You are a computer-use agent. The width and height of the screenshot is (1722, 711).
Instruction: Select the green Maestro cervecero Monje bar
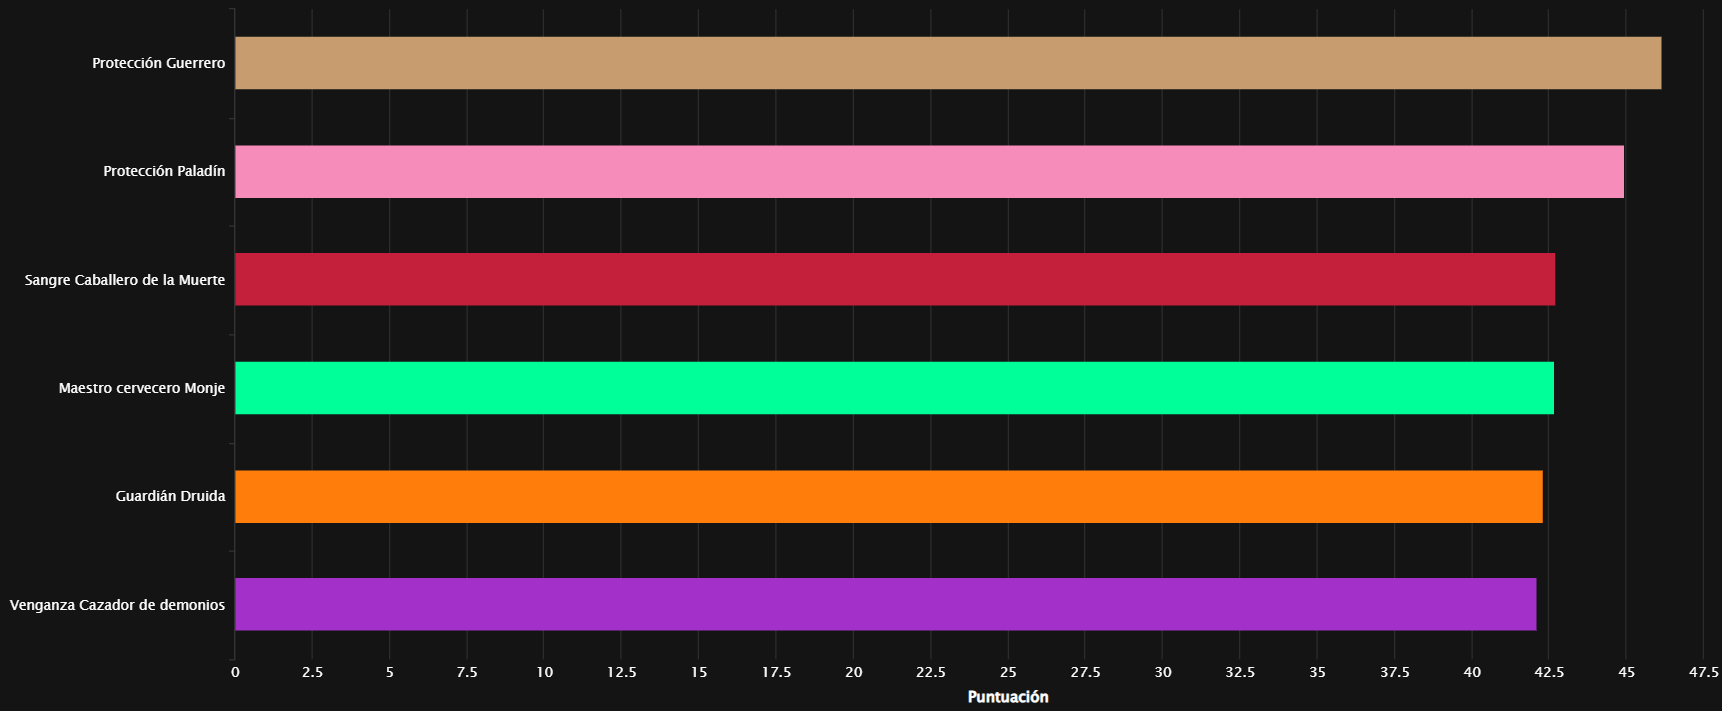[x=894, y=388]
